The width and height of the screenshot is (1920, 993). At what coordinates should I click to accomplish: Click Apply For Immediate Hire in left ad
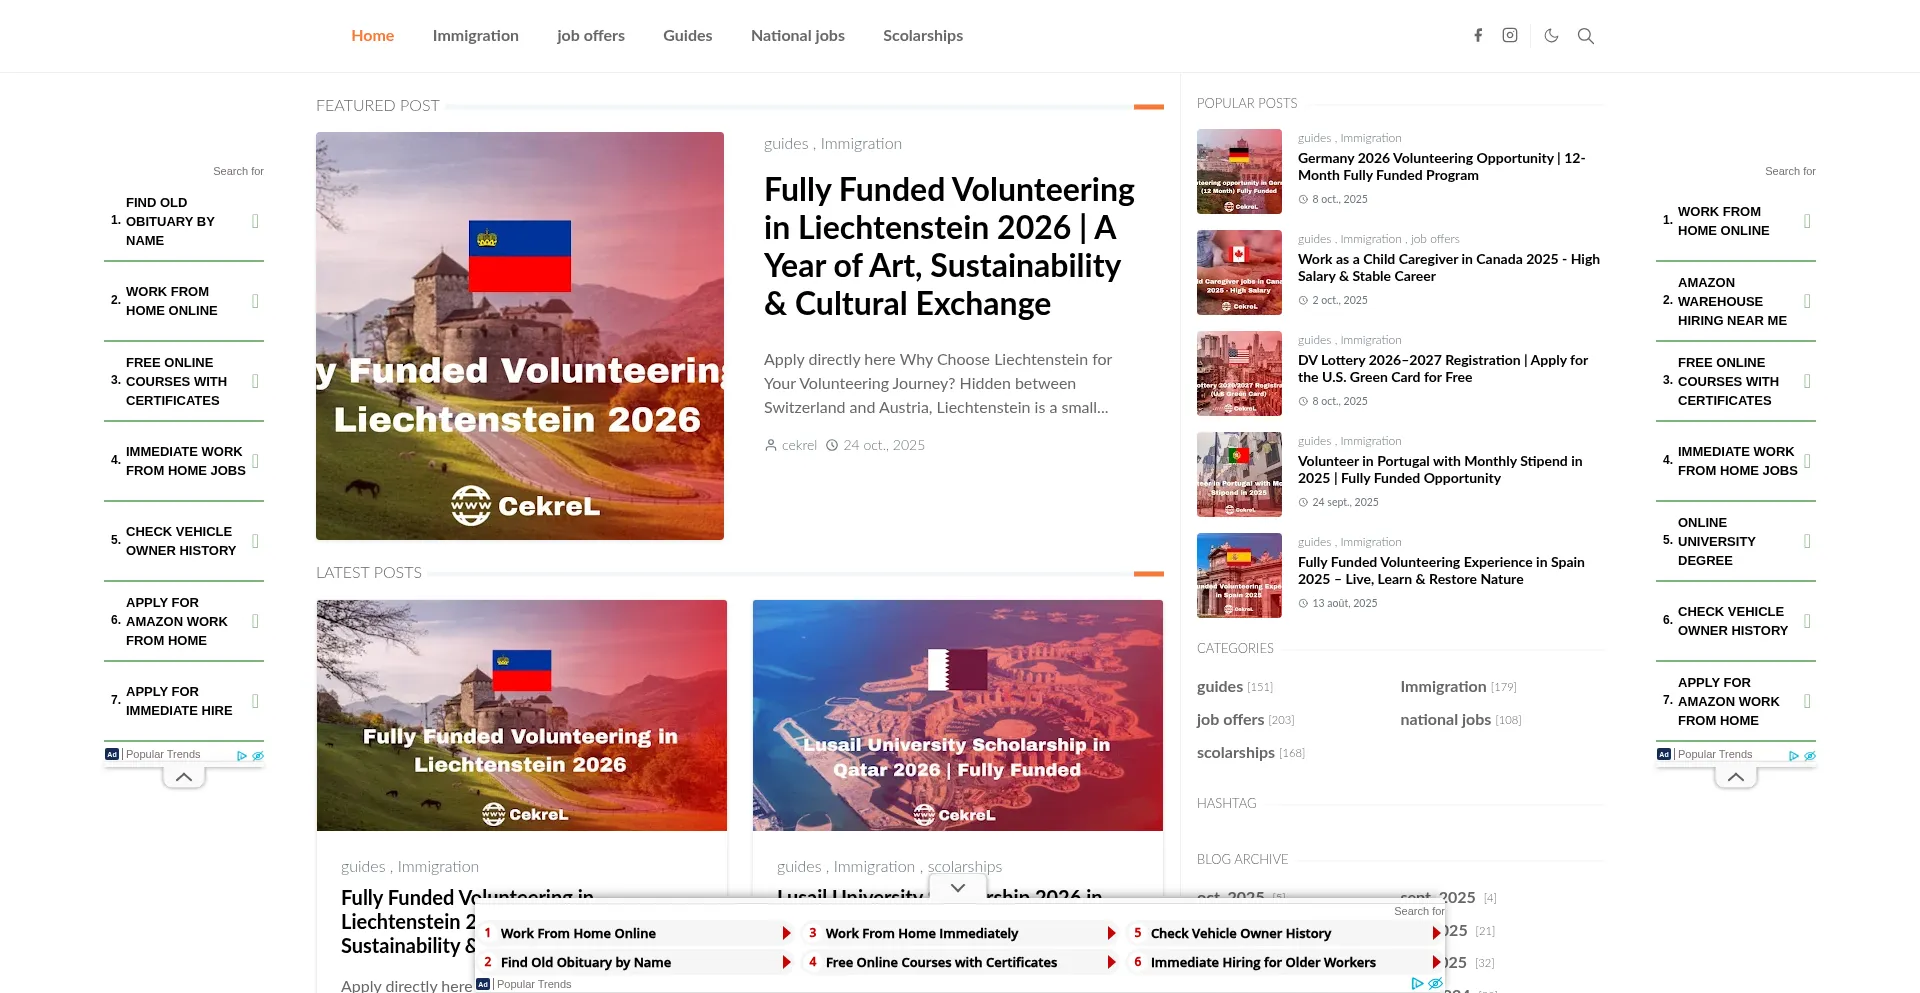point(184,701)
